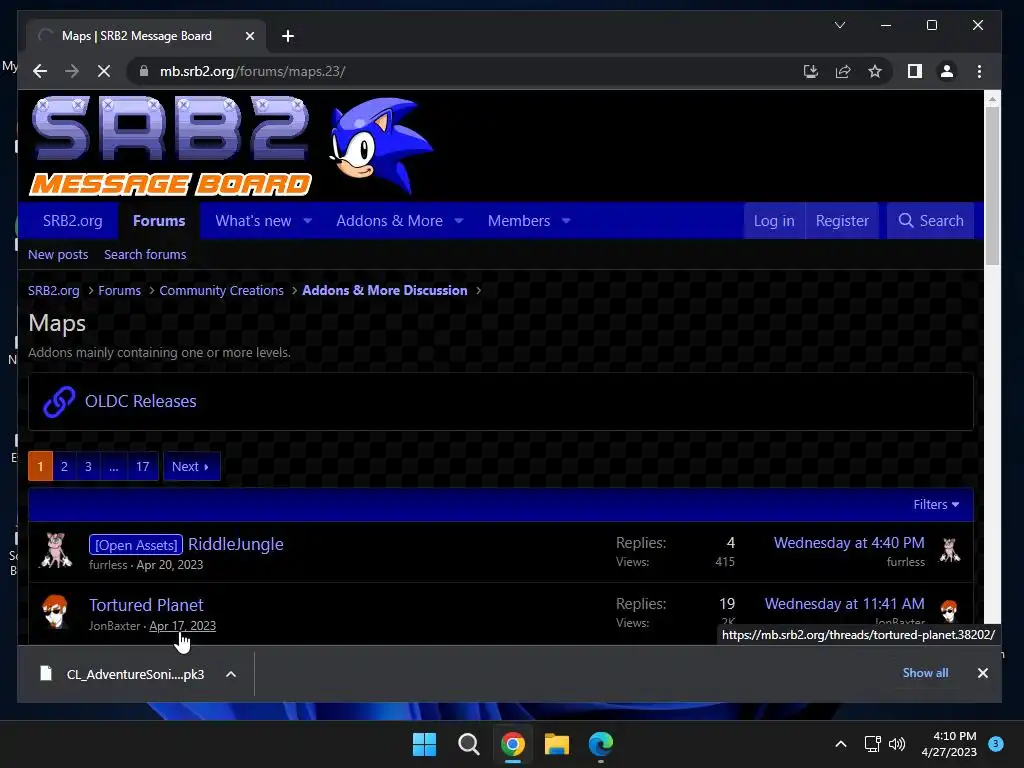The width and height of the screenshot is (1024, 768).
Task: Open the Filters dropdown
Action: point(936,504)
